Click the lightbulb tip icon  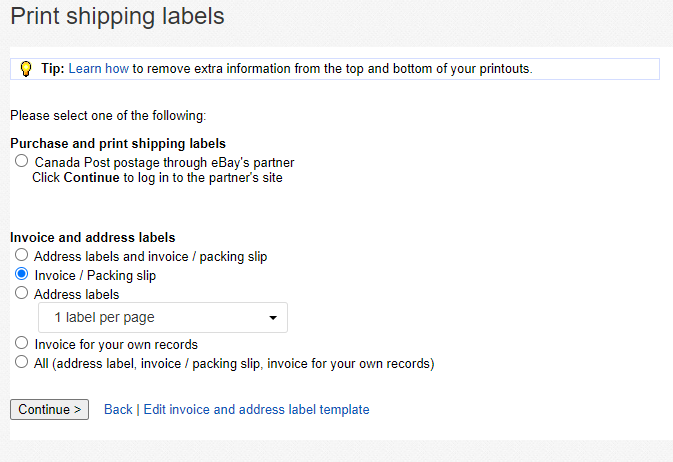coord(26,69)
